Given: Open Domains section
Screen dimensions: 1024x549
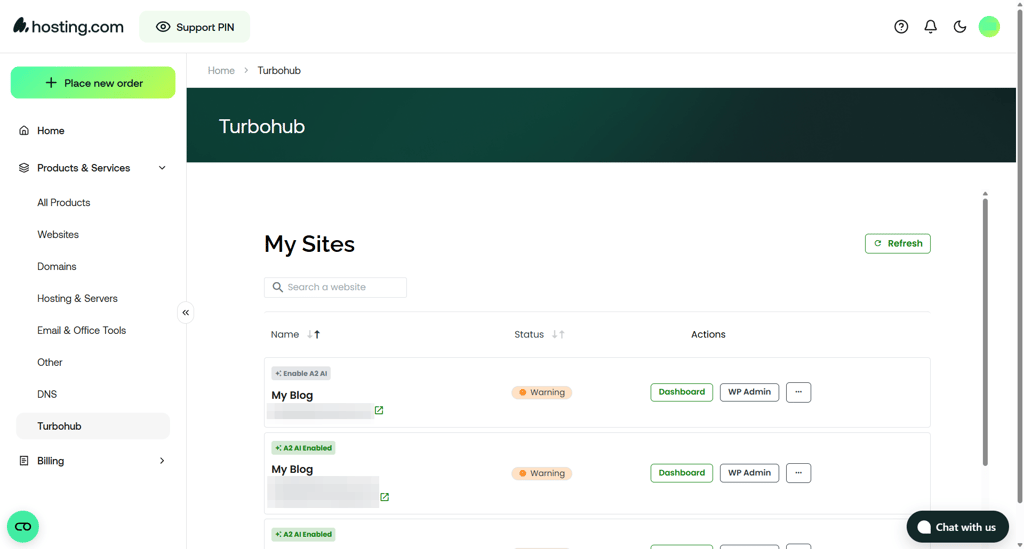Looking at the screenshot, I should pos(57,266).
